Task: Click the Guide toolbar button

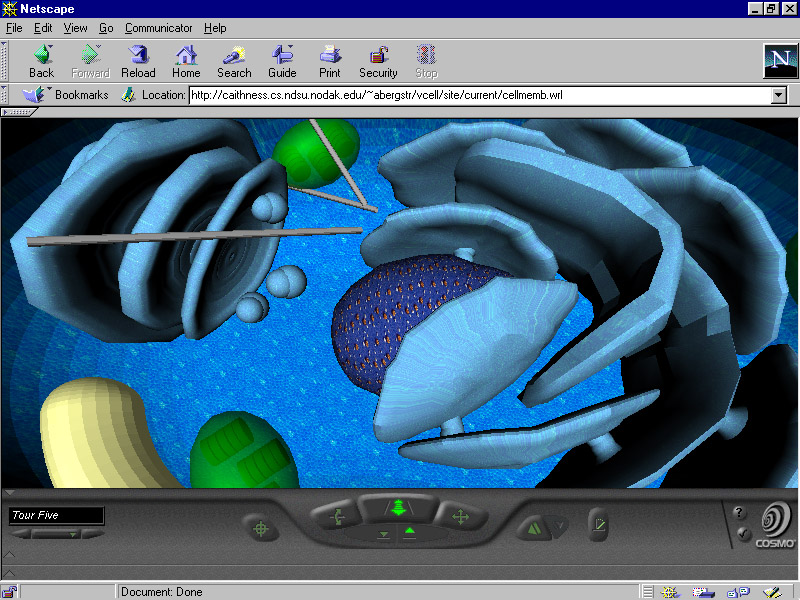Action: point(282,61)
